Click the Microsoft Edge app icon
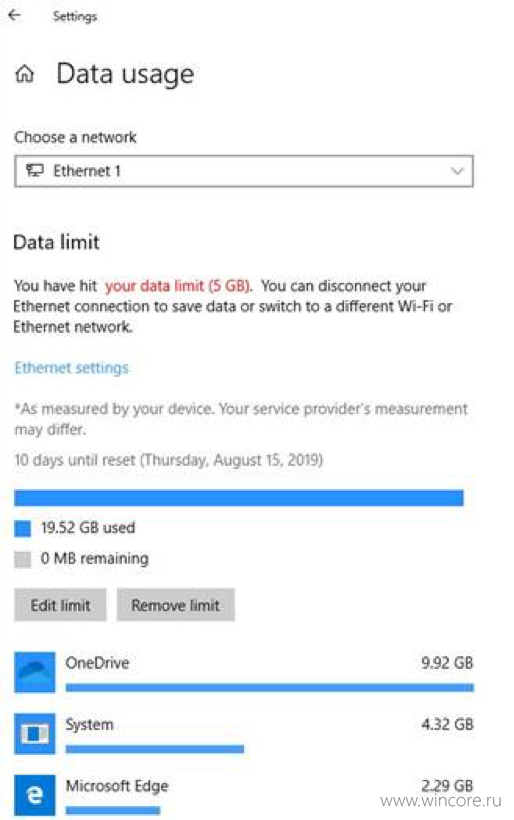This screenshot has height=820, width=514. click(35, 795)
